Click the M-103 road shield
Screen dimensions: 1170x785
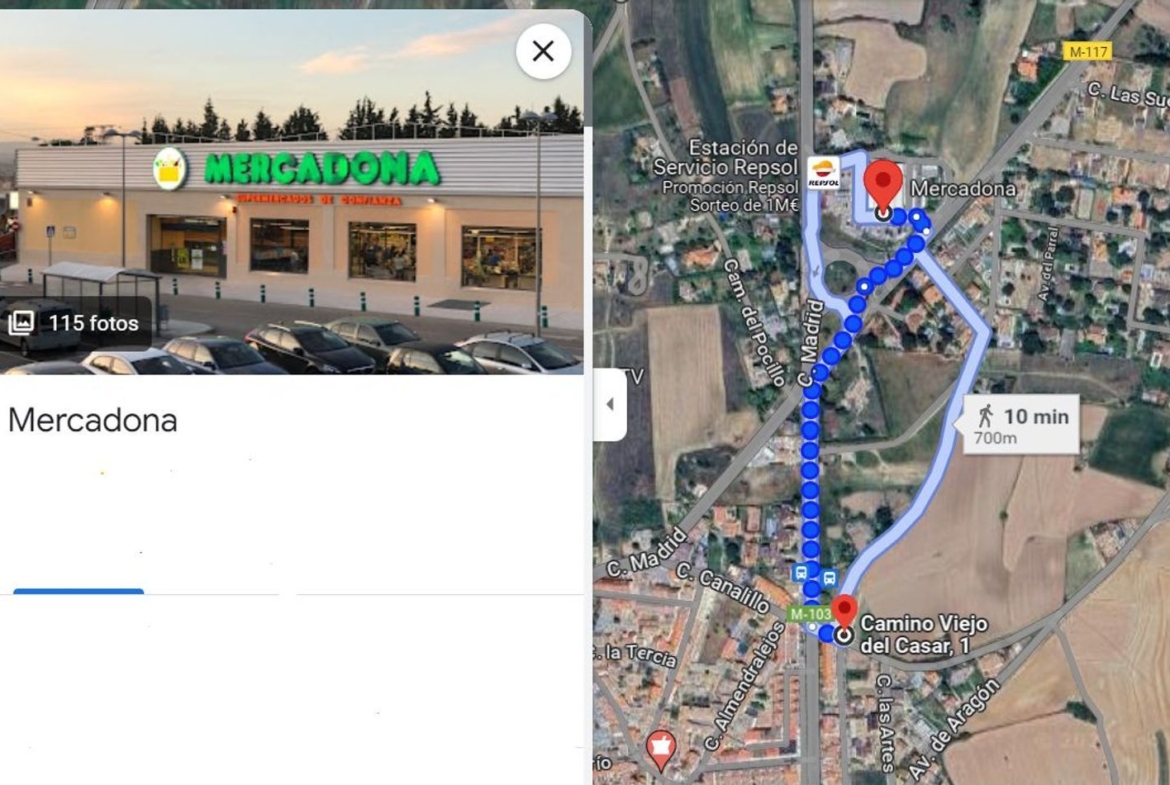pyautogui.click(x=810, y=613)
